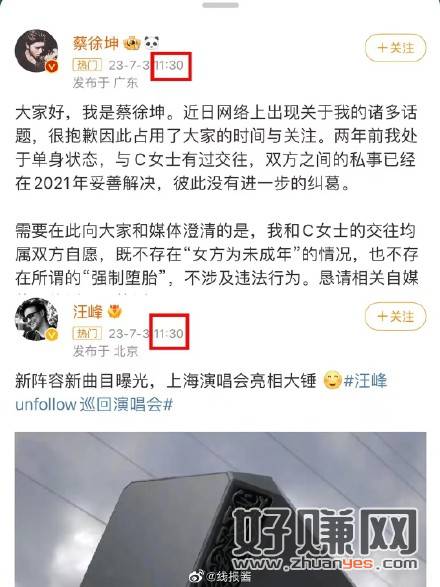
Task: Follow 蔡徐坤 with the +关注 button
Action: (396, 48)
